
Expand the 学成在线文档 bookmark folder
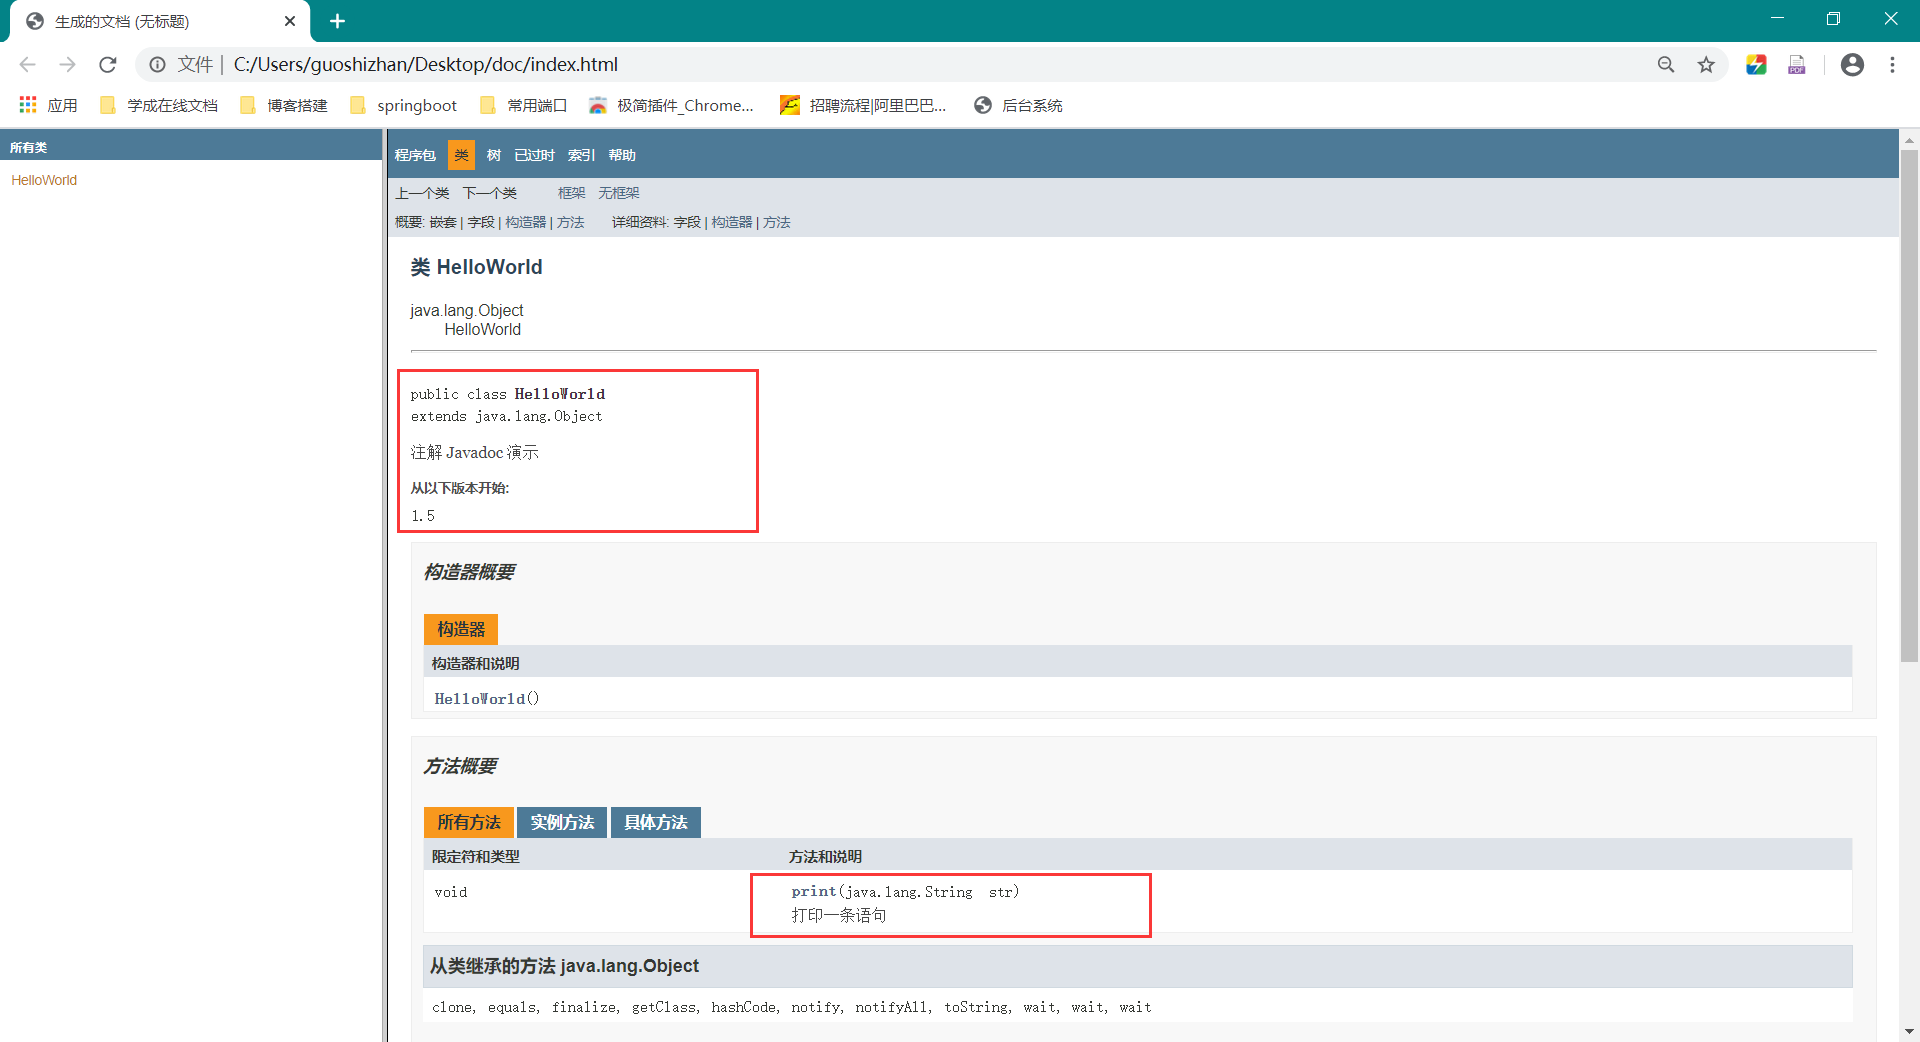point(160,105)
